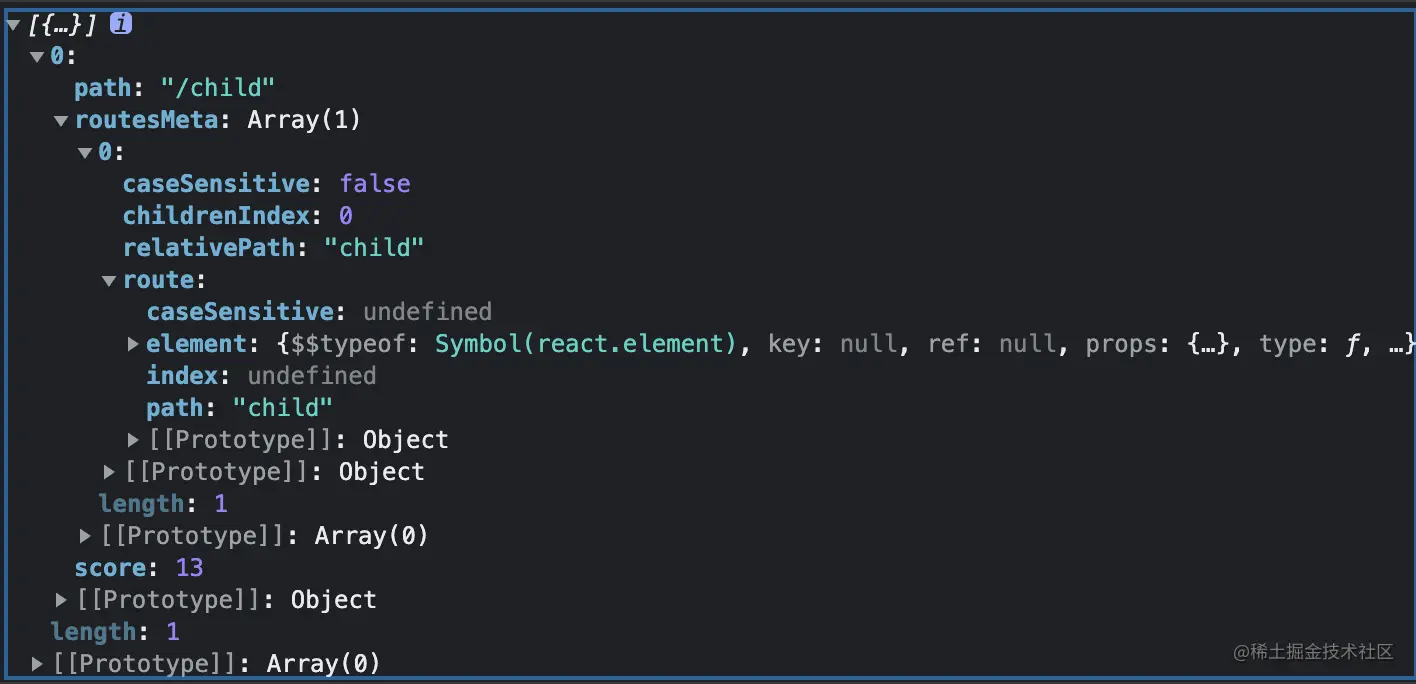Collapse the first 0: index under root

pos(38,57)
